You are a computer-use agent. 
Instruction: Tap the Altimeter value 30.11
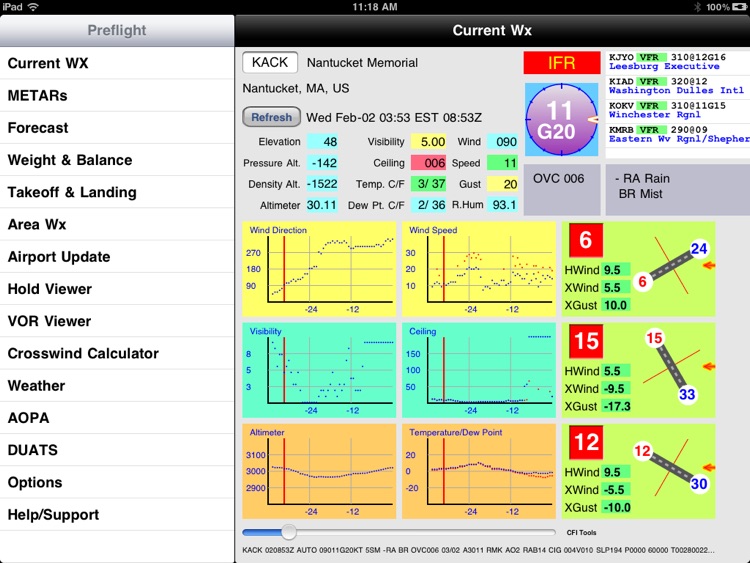(322, 205)
